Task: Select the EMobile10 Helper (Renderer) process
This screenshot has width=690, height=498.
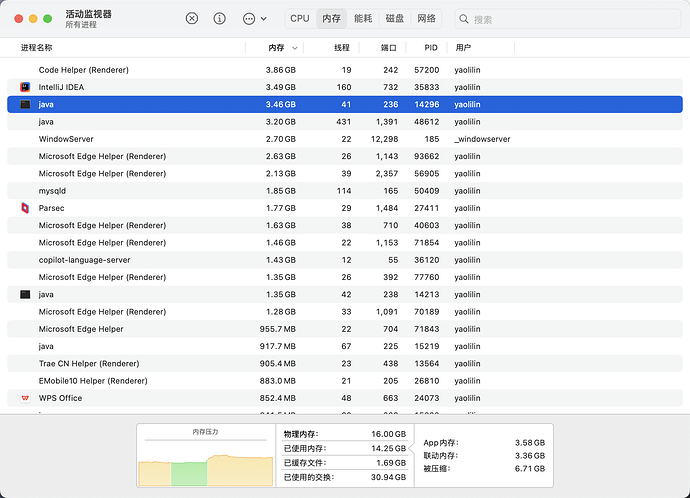Action: (x=345, y=381)
